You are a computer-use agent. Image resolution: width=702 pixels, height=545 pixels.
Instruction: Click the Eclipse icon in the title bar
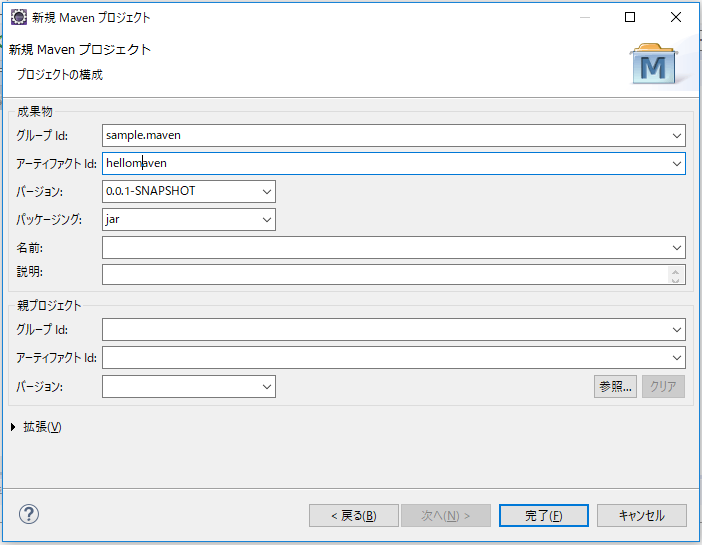18,17
